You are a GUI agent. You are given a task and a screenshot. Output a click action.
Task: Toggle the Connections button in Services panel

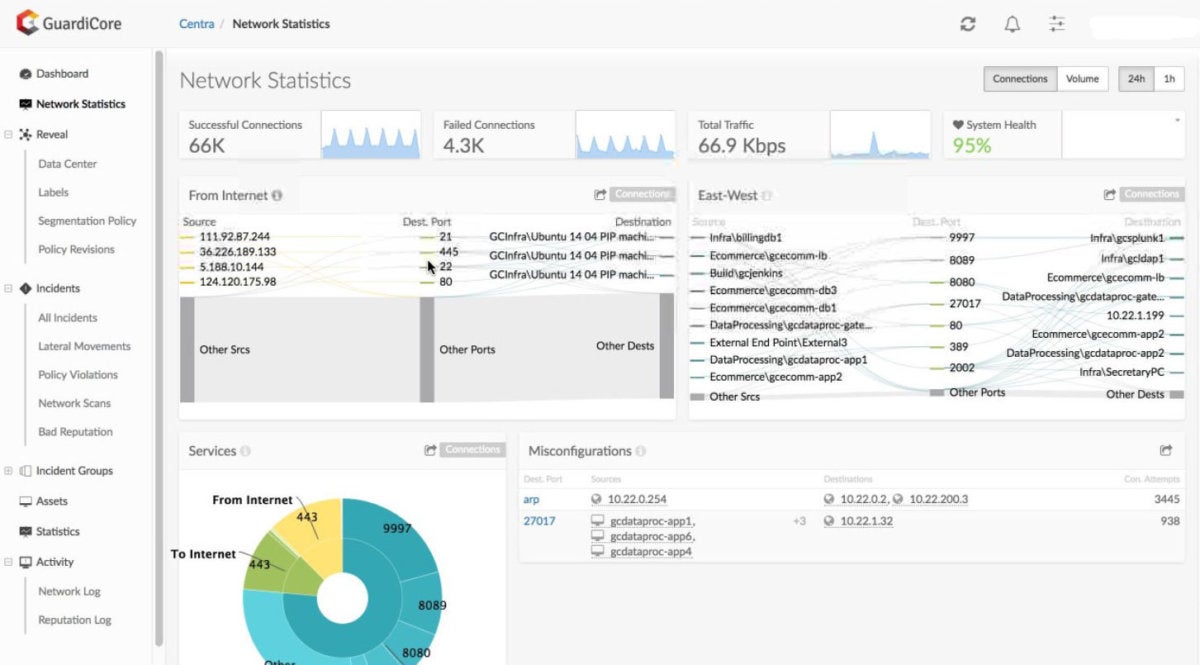tap(471, 451)
